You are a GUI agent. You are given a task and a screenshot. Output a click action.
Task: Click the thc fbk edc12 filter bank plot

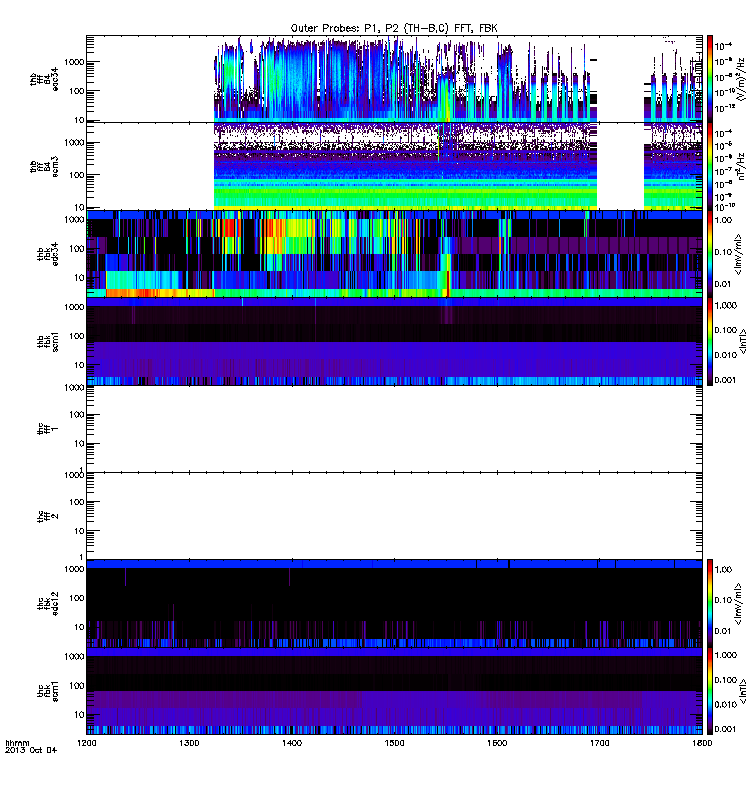point(394,604)
